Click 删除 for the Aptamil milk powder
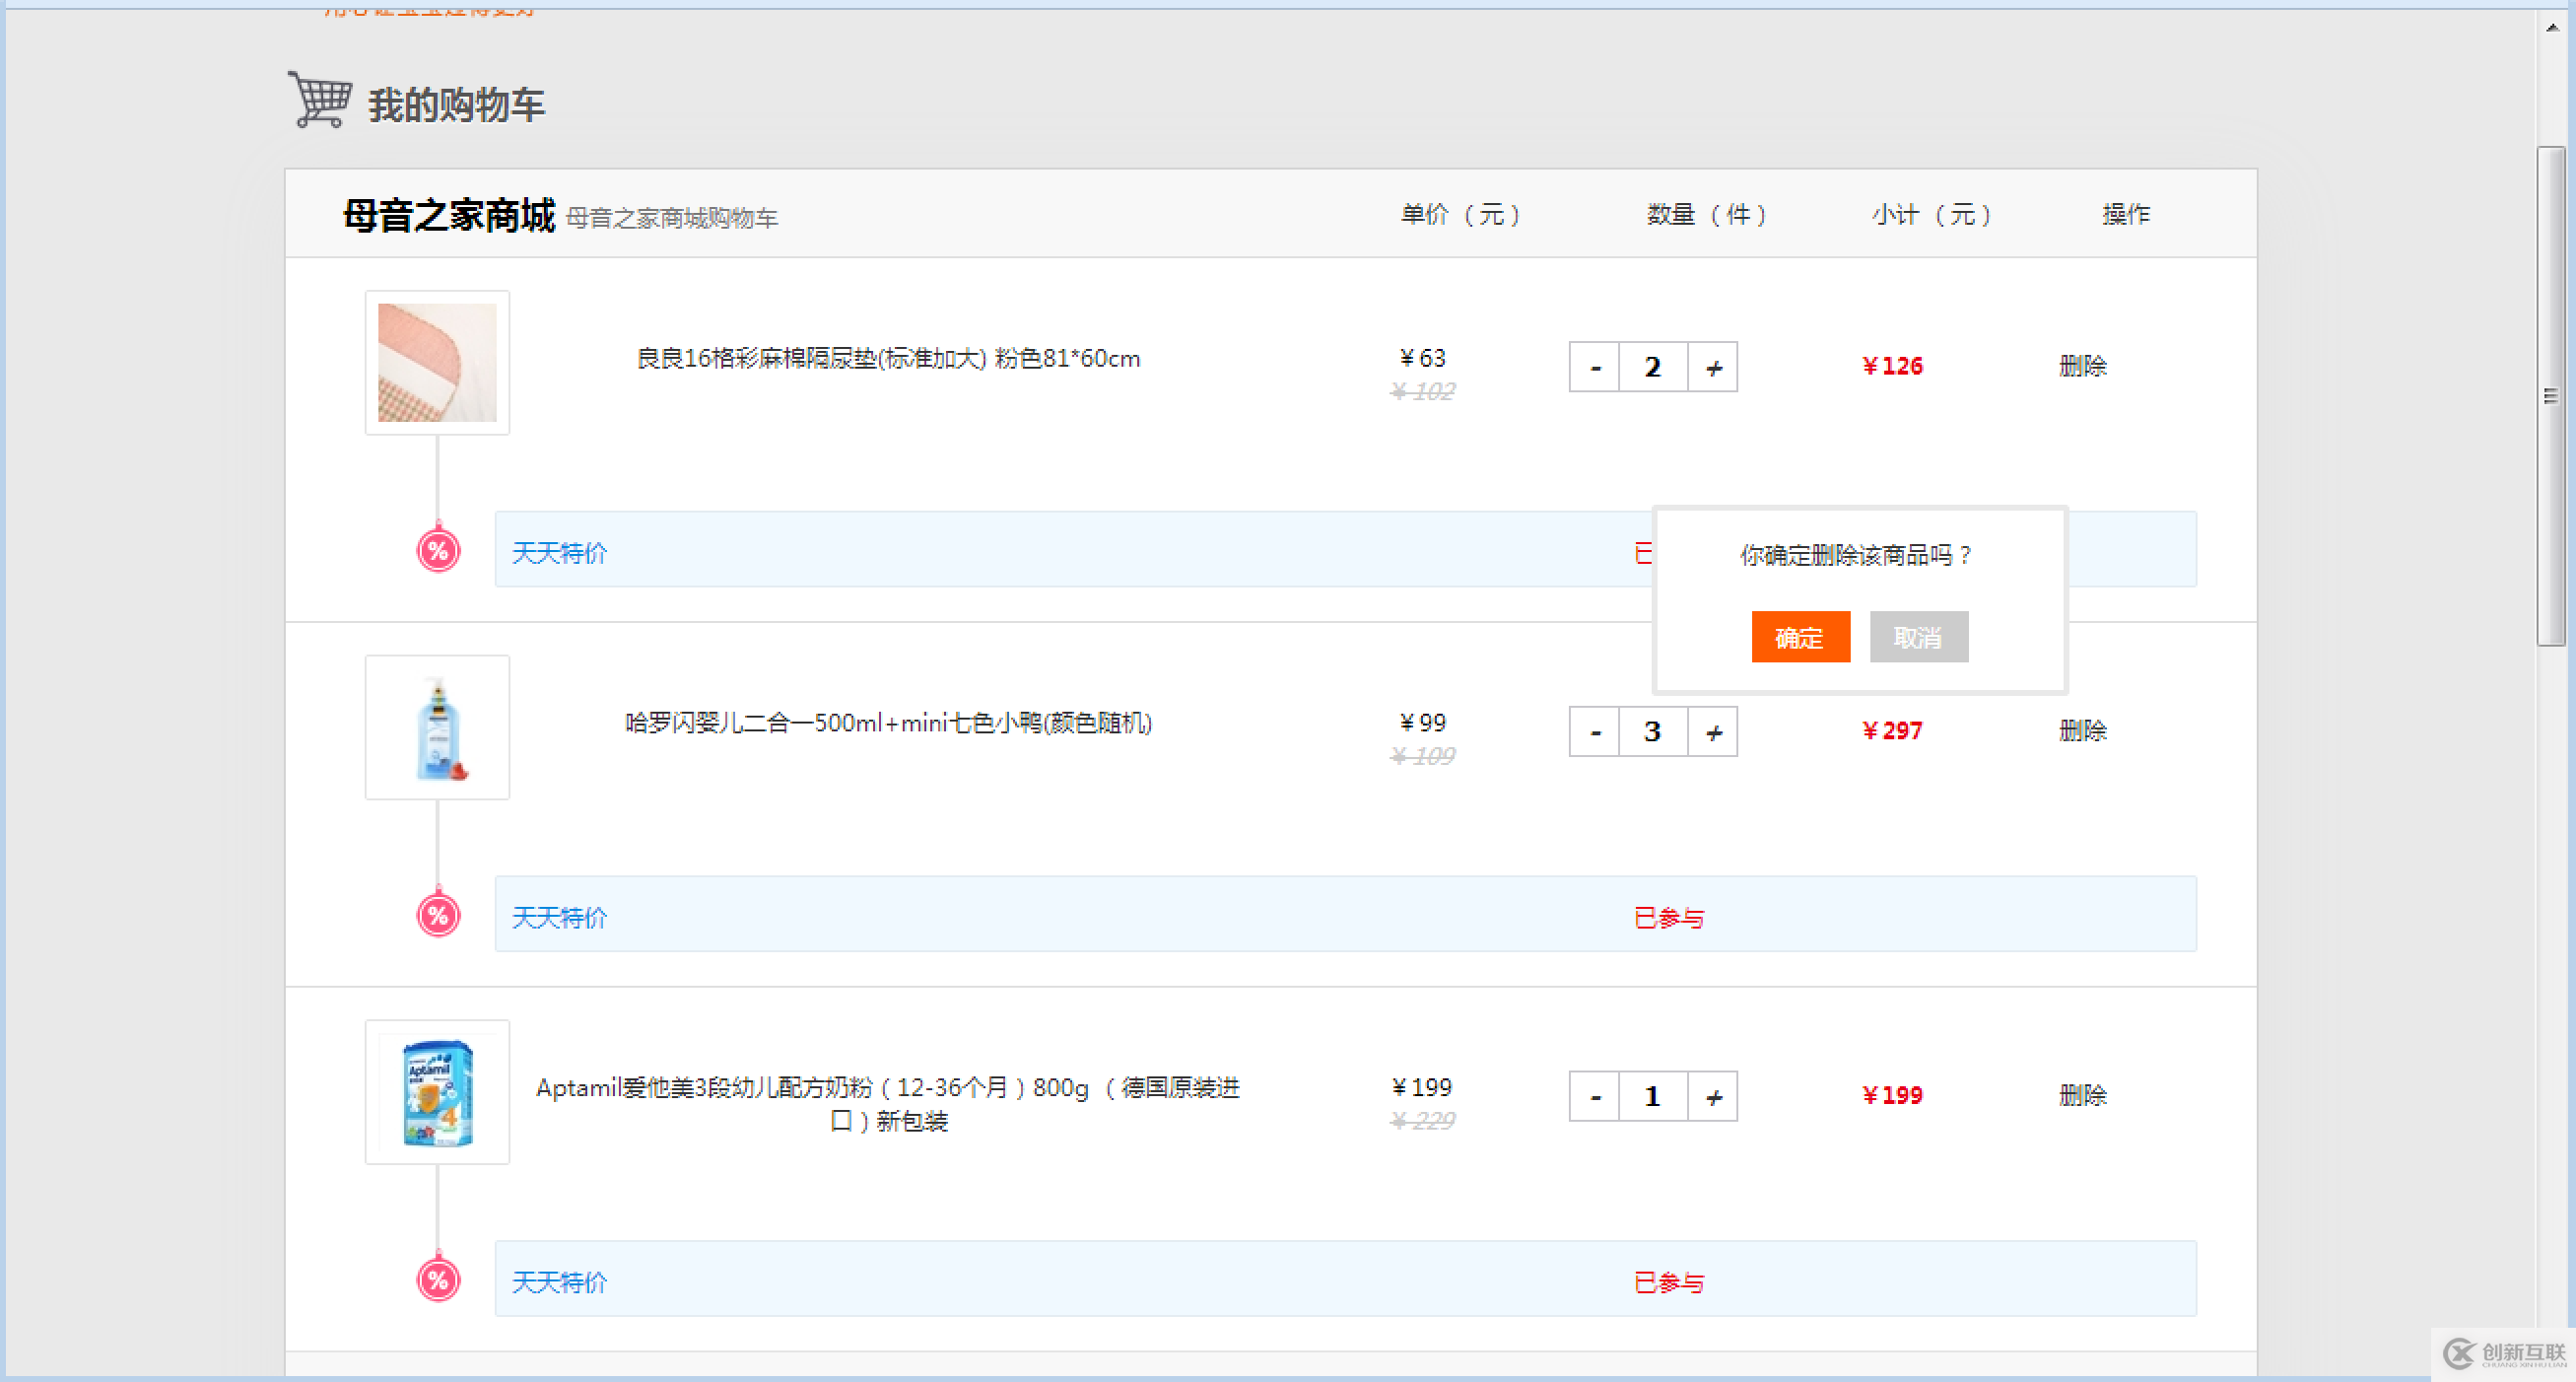The width and height of the screenshot is (2576, 1382). tap(2082, 1094)
